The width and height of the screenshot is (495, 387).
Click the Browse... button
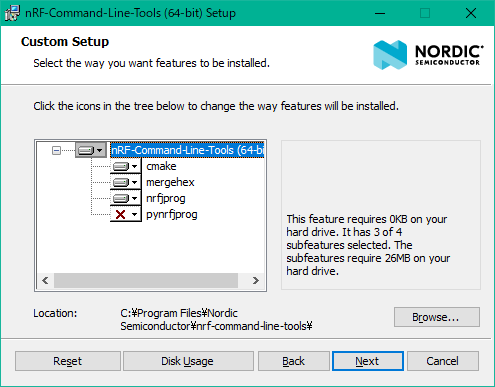(x=437, y=317)
